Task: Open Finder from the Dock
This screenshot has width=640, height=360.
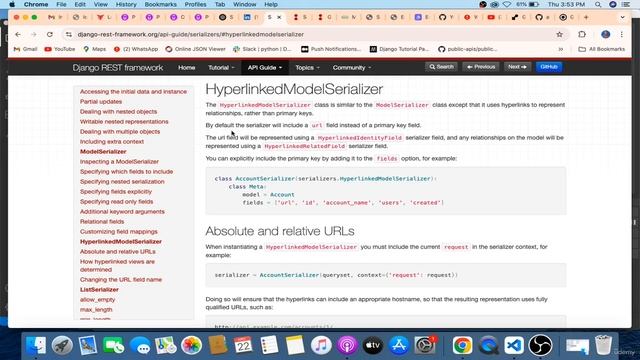Action: (x=36, y=345)
